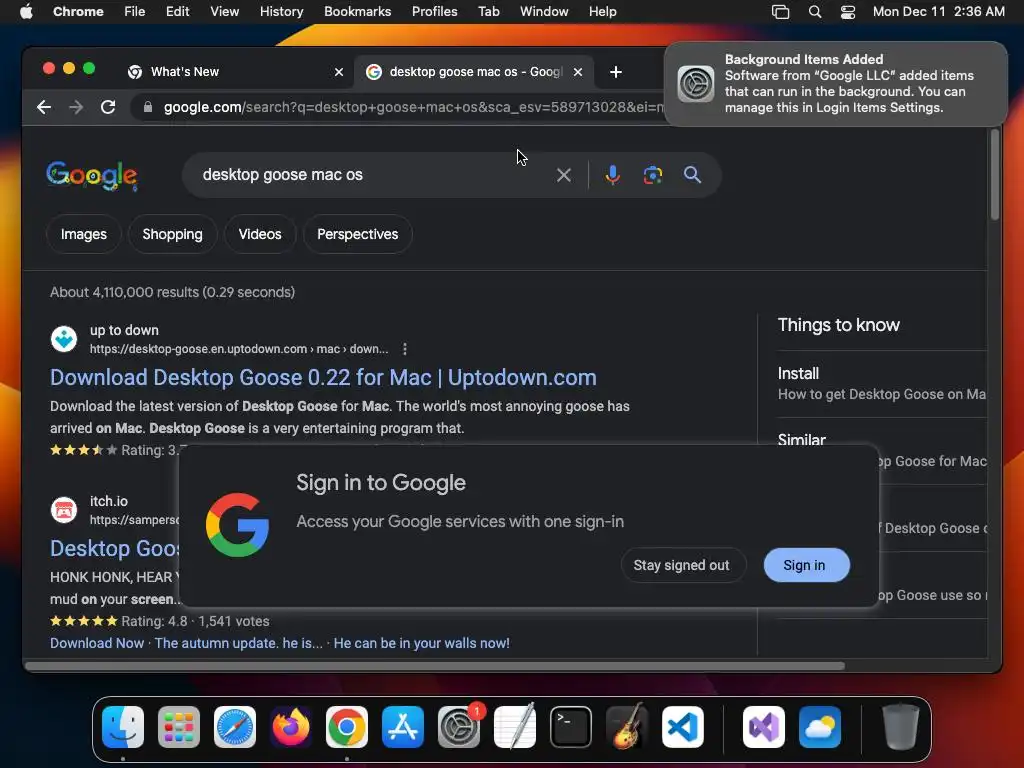Click the uptodown site favicon
The height and width of the screenshot is (768, 1024).
coord(64,339)
